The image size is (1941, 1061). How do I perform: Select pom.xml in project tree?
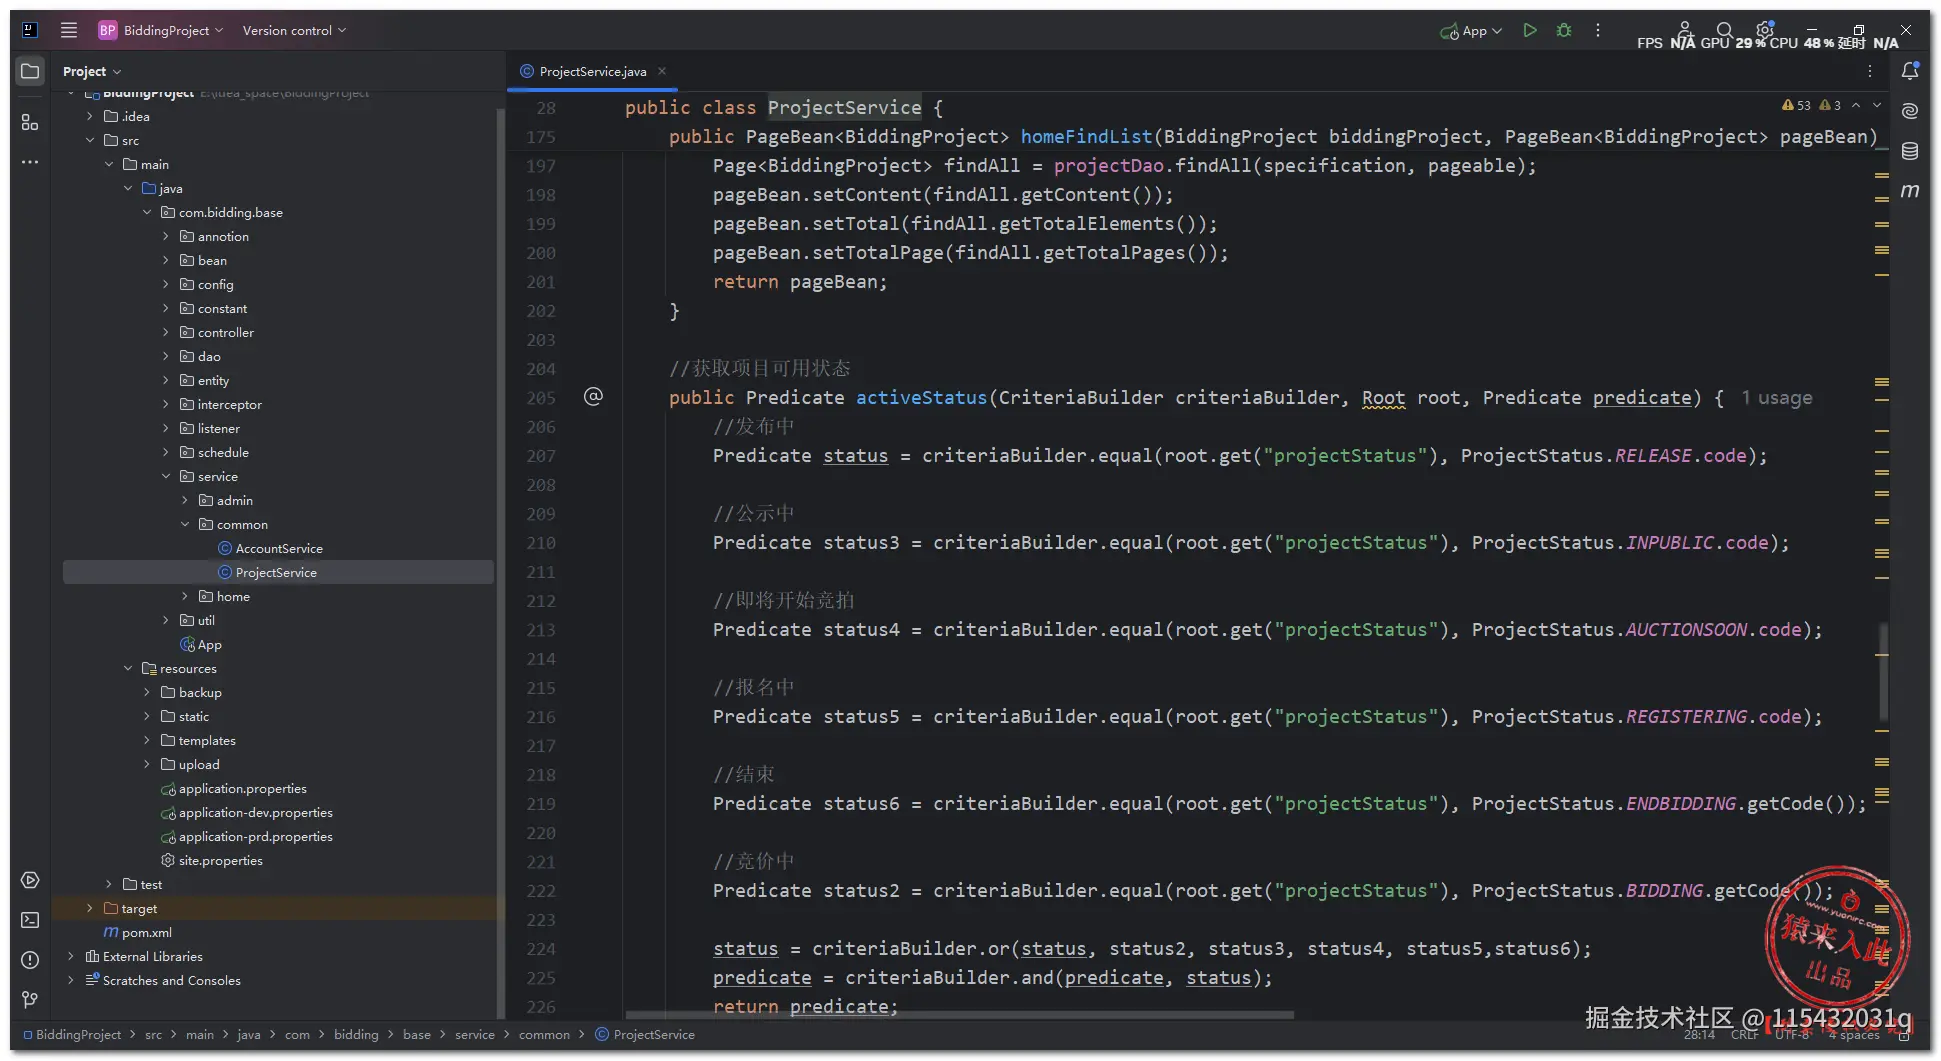click(138, 932)
